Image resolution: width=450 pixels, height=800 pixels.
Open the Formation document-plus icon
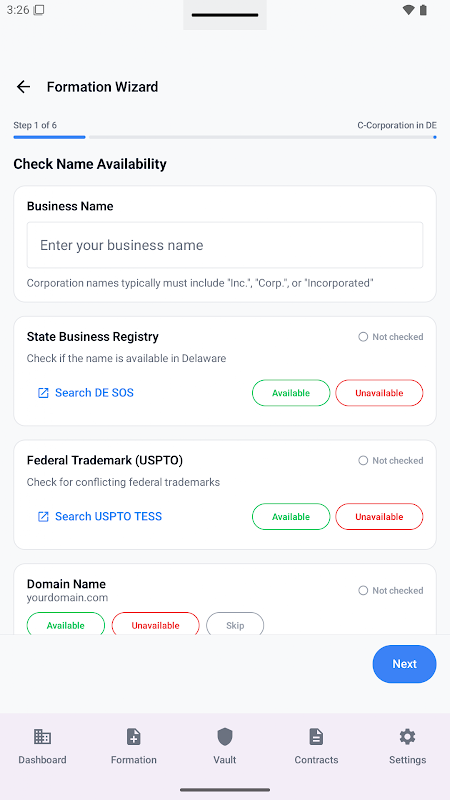click(134, 736)
